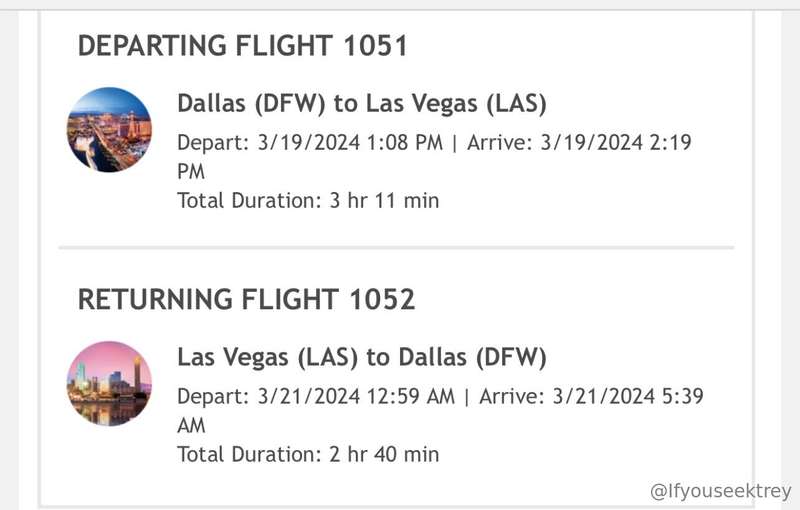Click the Arrive 3/21/2024 5:39 time
The width and height of the screenshot is (800, 510).
tap(591, 396)
